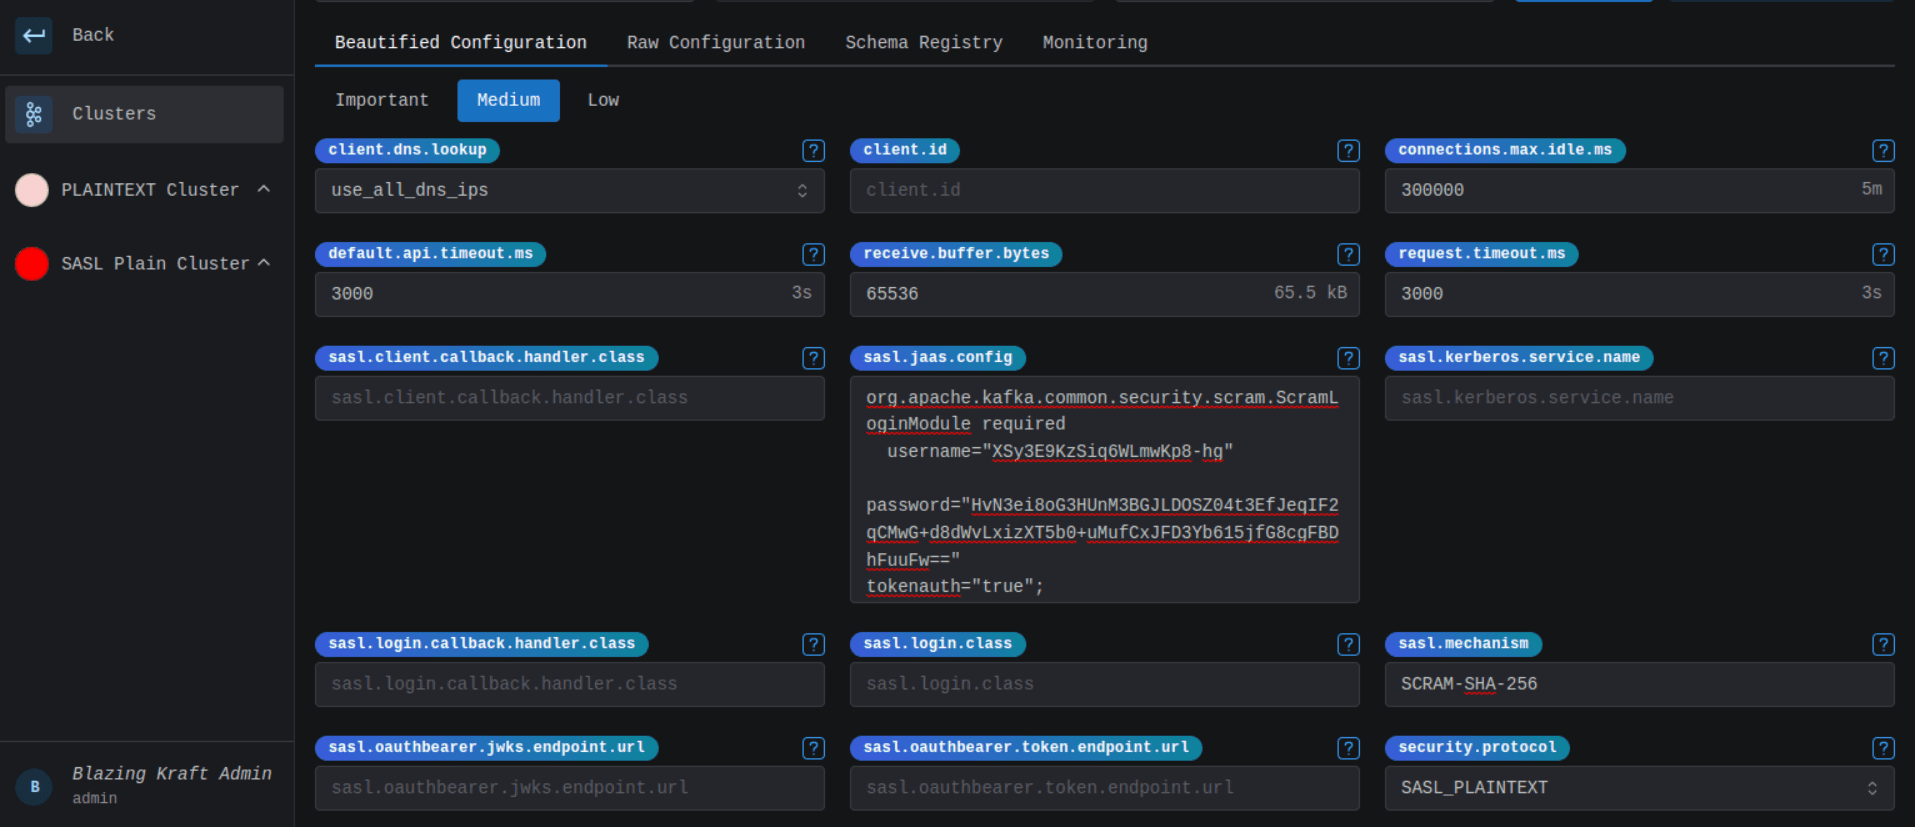Open help for sasl.login.class
Screen dimensions: 1915x827
coord(1348,644)
